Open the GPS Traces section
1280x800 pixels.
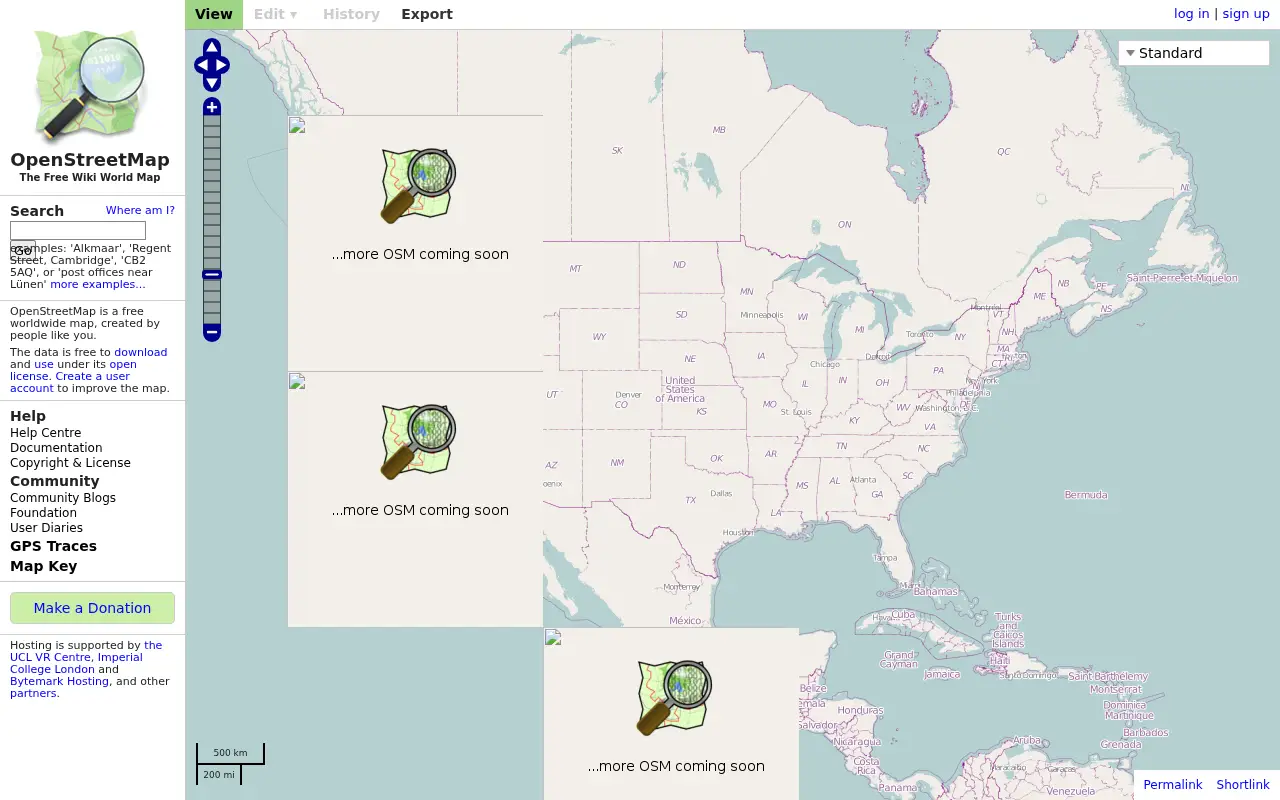tap(53, 546)
